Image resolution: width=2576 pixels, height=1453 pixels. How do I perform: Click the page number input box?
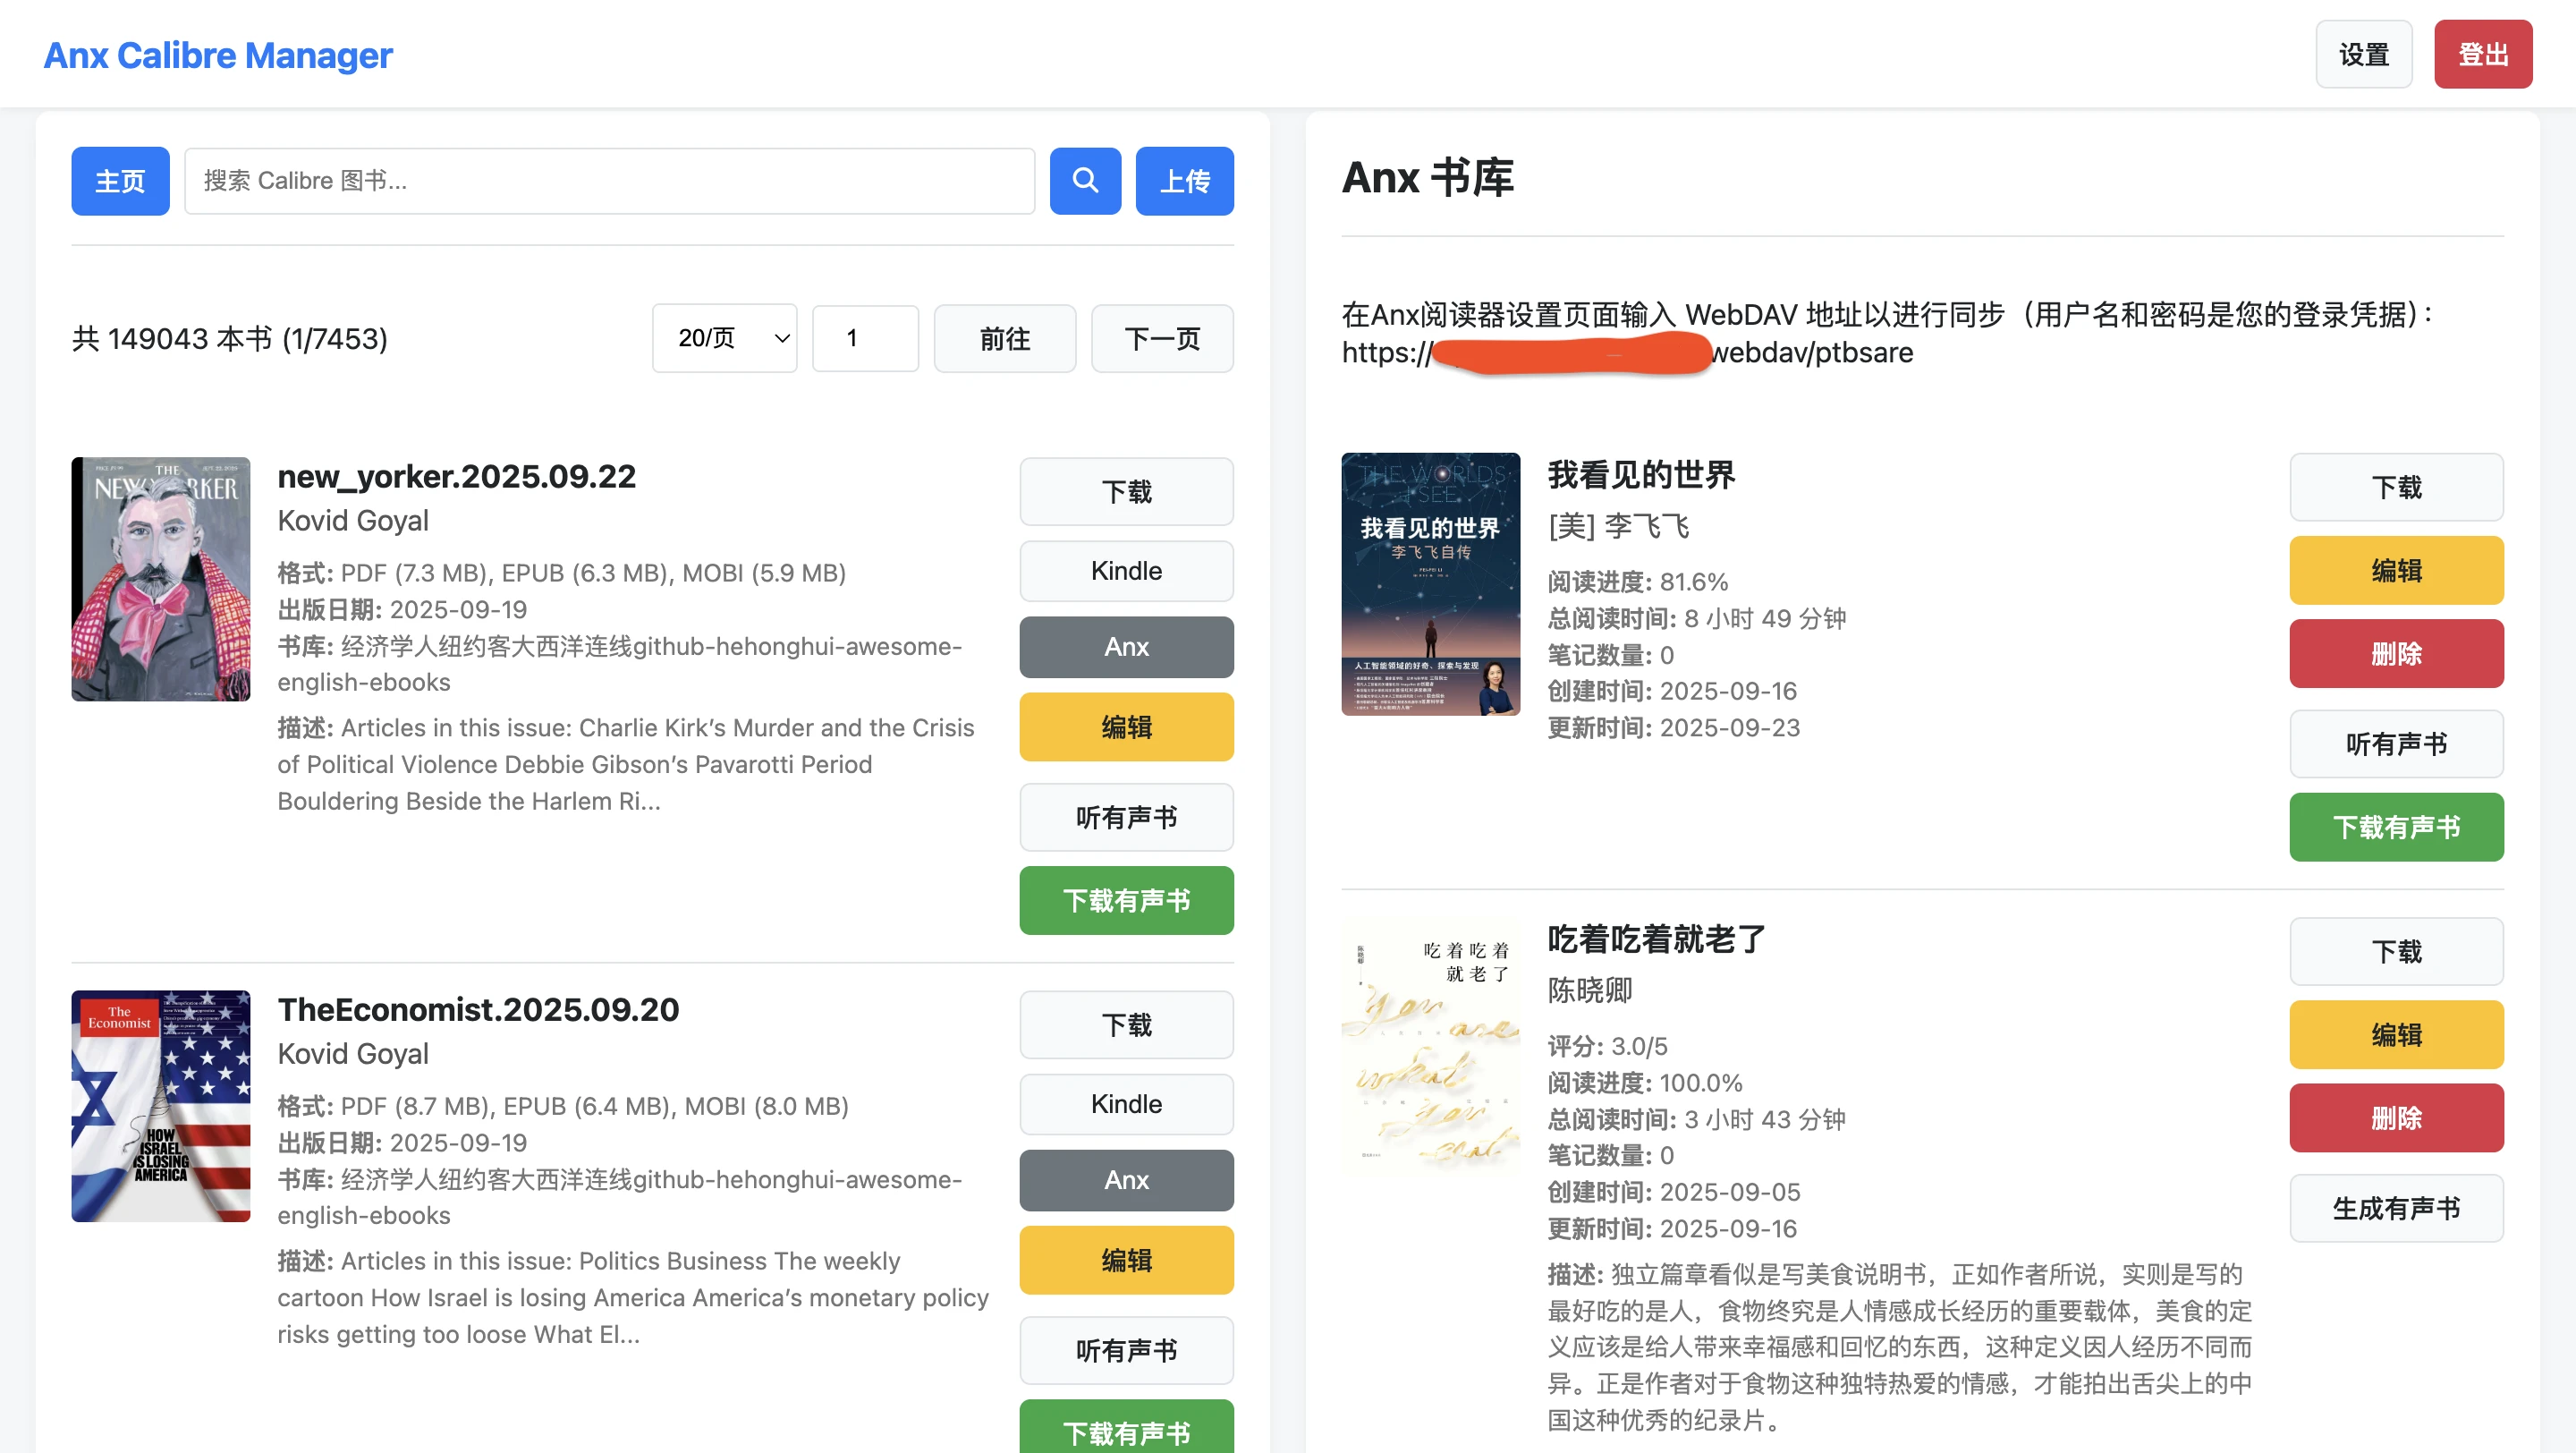pyautogui.click(x=865, y=338)
